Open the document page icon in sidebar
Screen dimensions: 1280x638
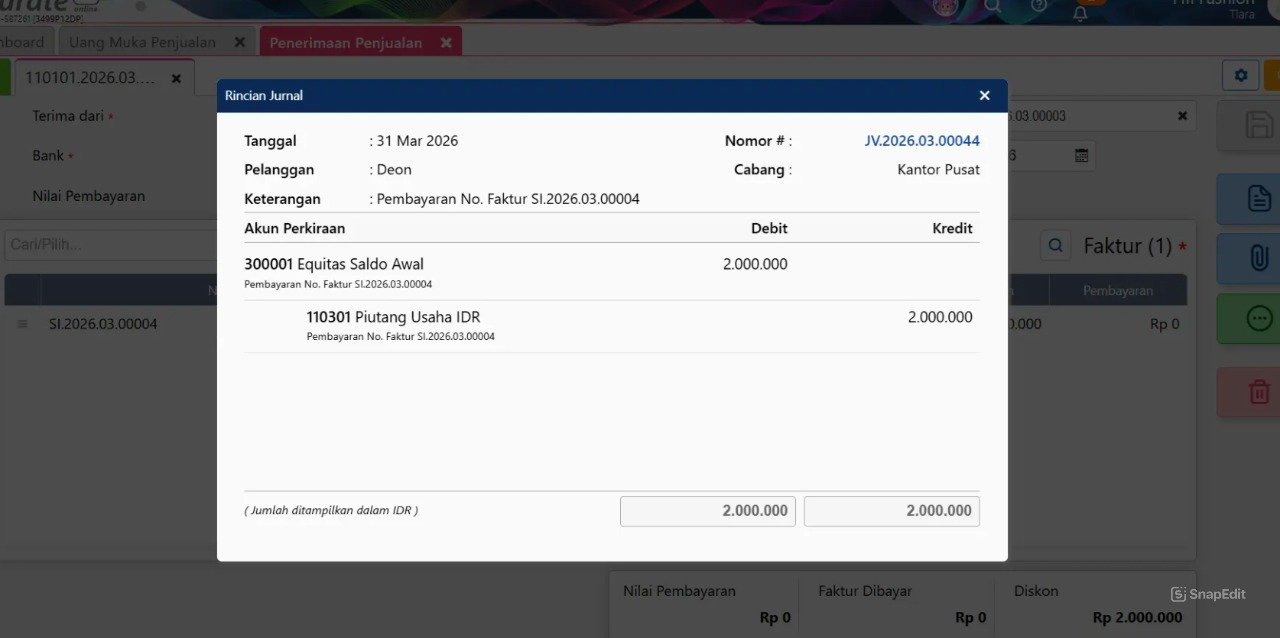coord(1258,198)
